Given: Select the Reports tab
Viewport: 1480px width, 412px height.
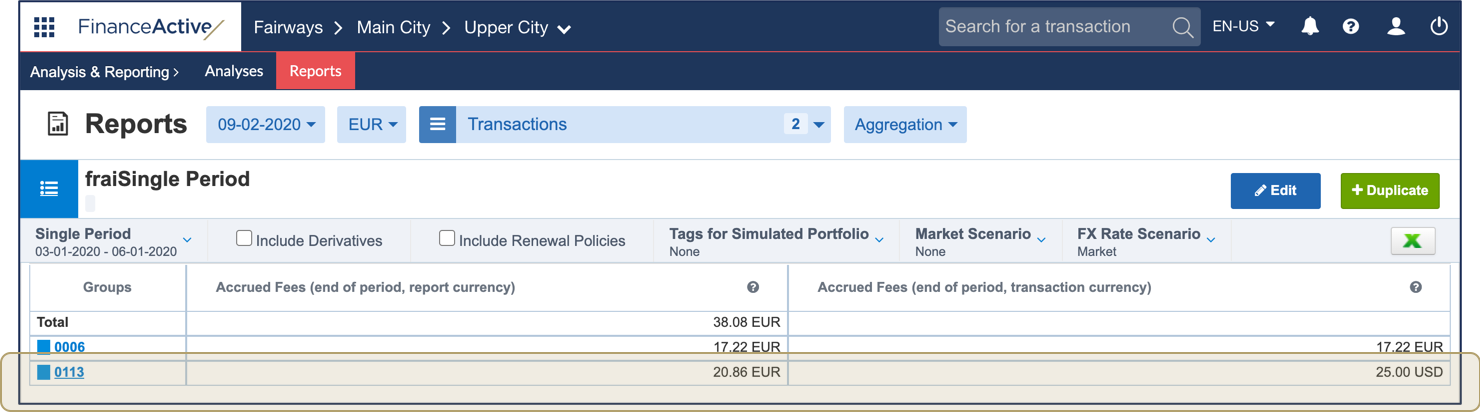Looking at the screenshot, I should coord(315,71).
